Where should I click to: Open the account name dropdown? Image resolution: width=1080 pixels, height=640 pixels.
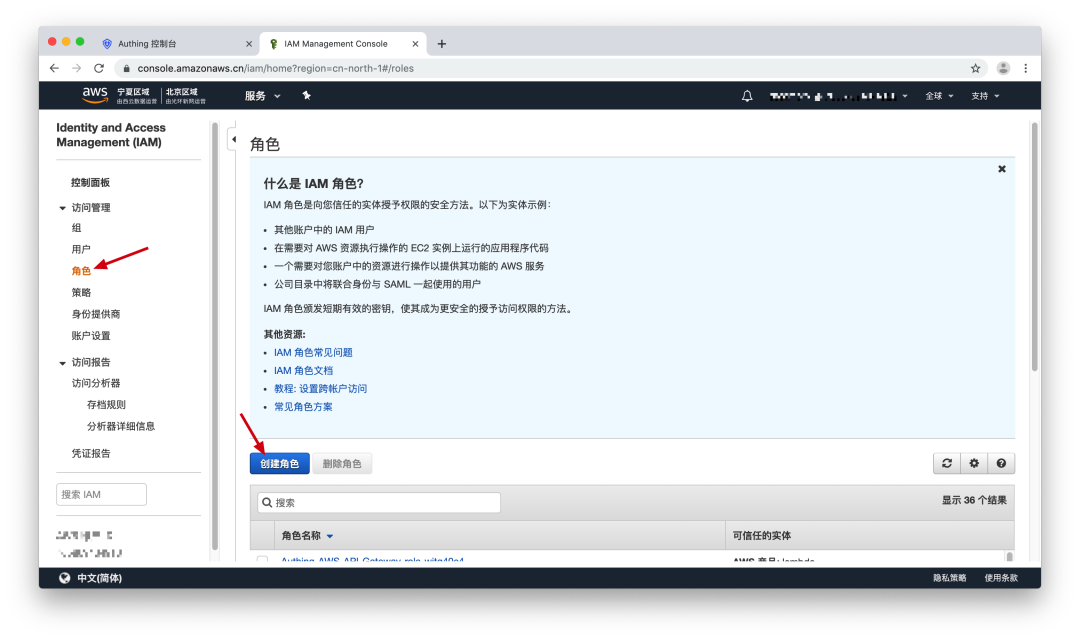click(x=838, y=96)
